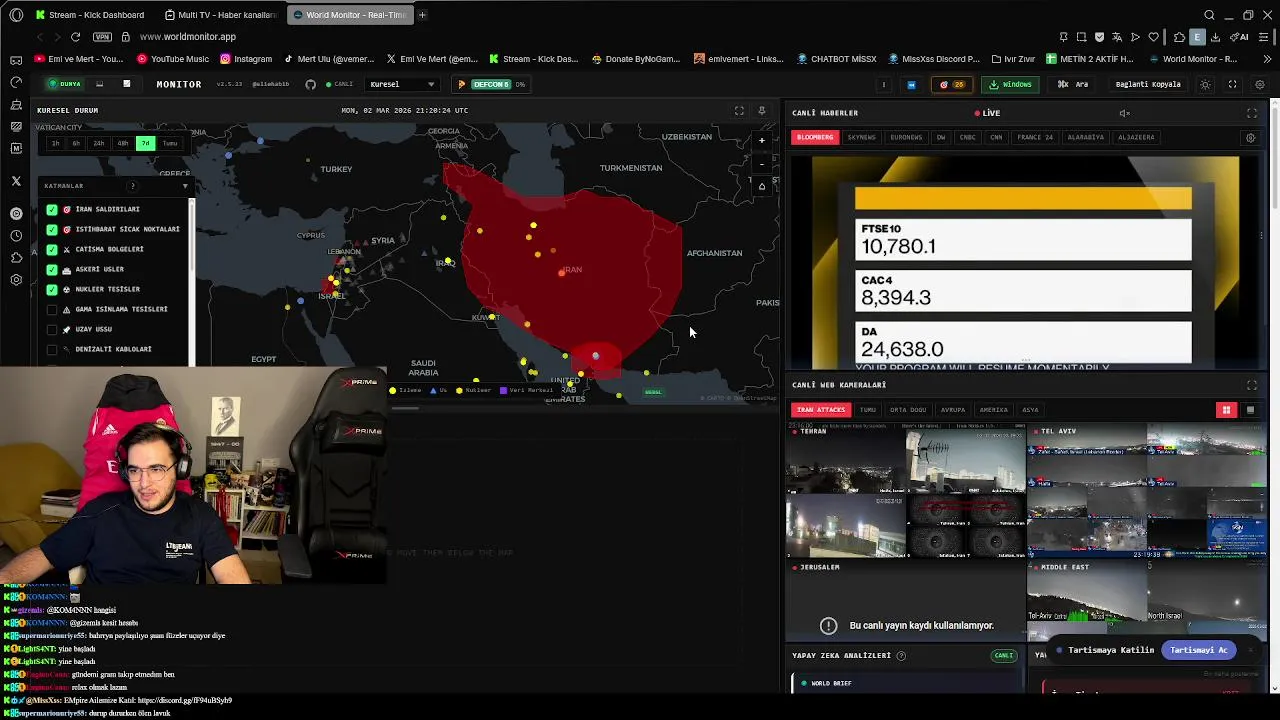The width and height of the screenshot is (1280, 720).
Task: Click the page scrollbar down arrow
Action: click(x=1275, y=688)
